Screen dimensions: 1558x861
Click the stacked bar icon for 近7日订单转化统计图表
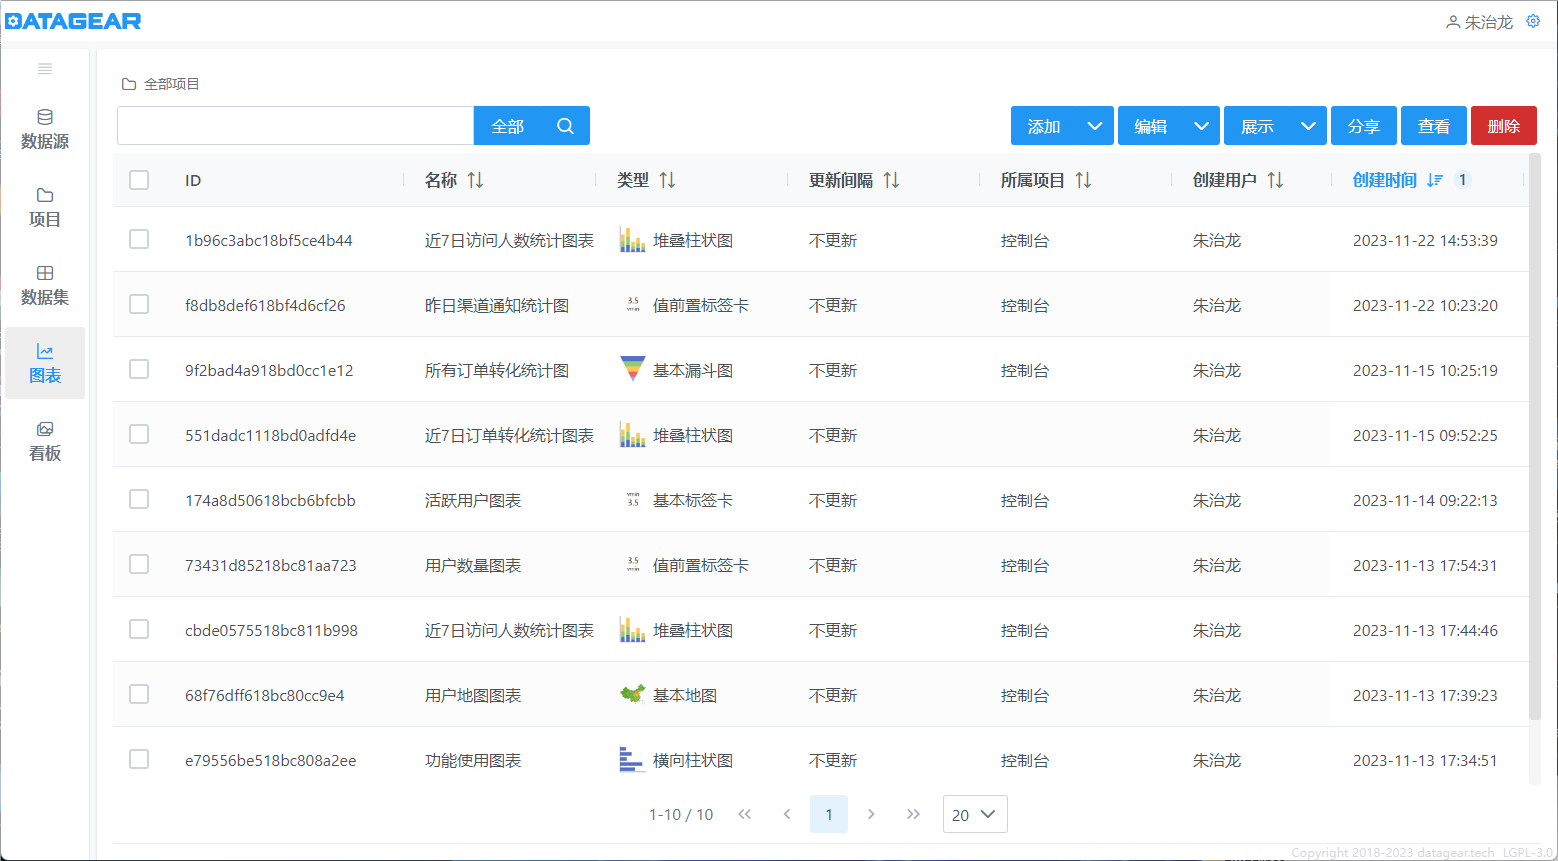pos(632,435)
